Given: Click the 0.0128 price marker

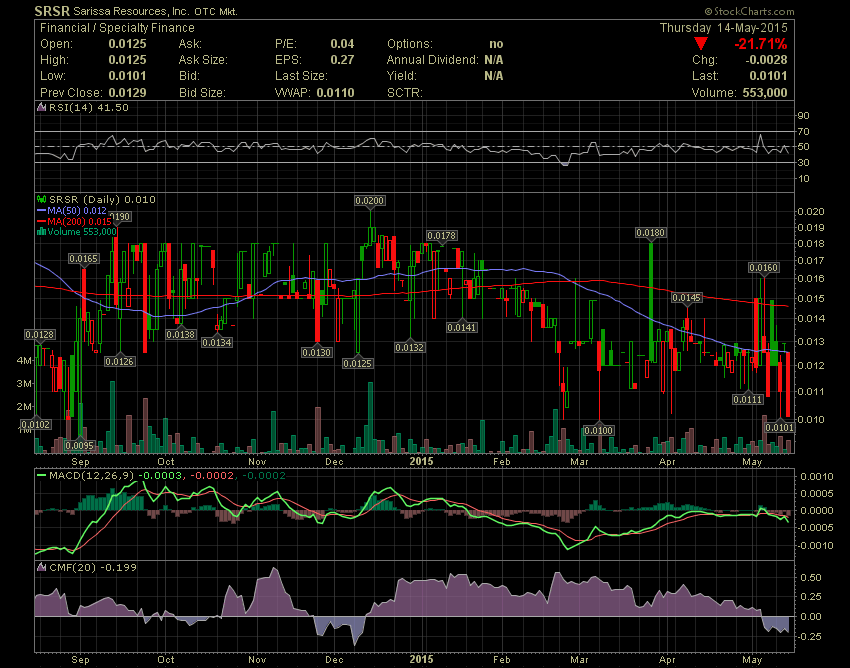Looking at the screenshot, I should 40,335.
